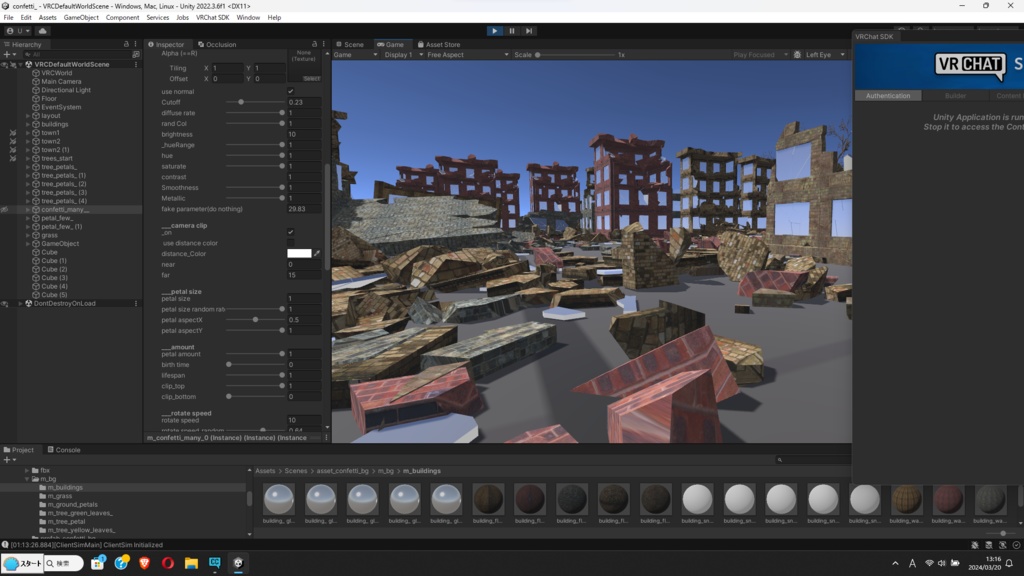The height and width of the screenshot is (576, 1024).
Task: Toggle visibility of VRCDefaultWorldScene
Action: 5,65
